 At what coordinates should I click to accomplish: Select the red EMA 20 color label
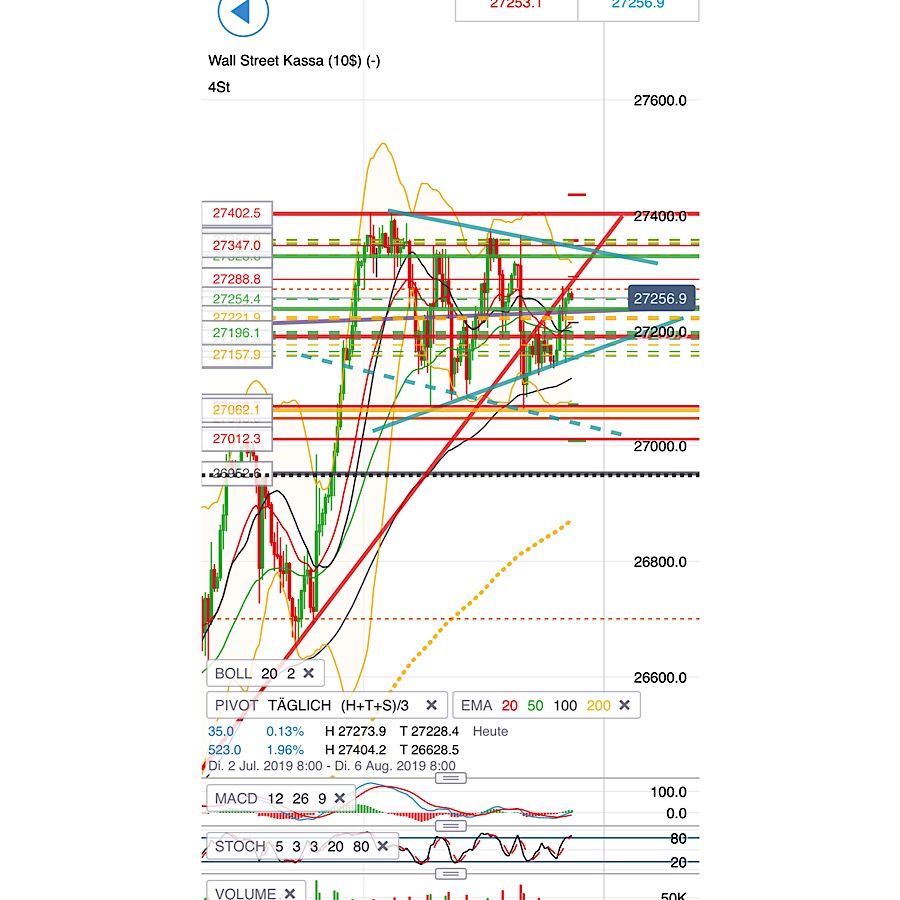510,705
